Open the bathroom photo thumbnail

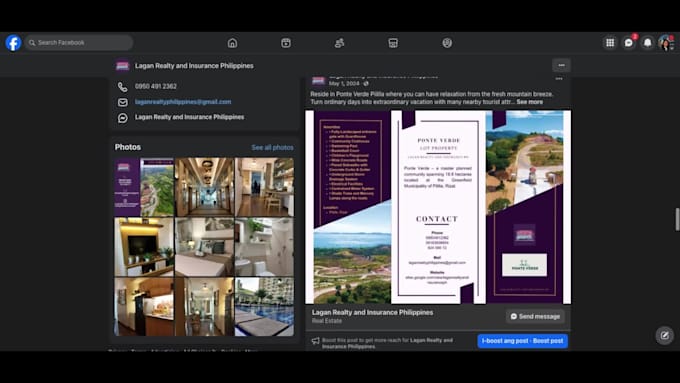[265, 247]
